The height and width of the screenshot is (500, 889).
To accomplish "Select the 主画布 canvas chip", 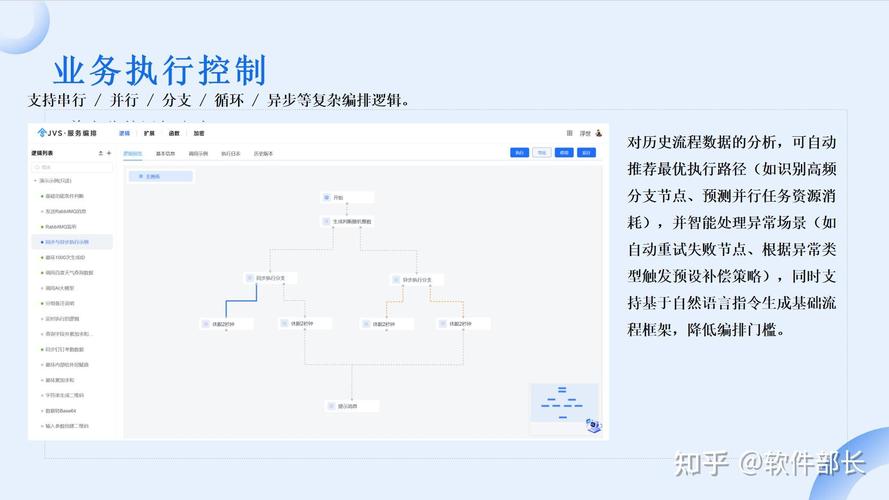I will [x=161, y=176].
